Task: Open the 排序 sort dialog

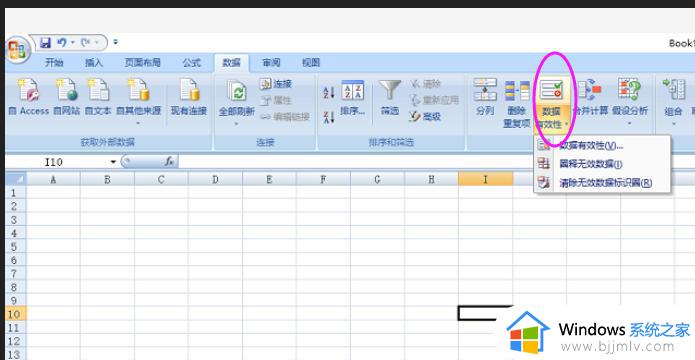Action: point(353,98)
